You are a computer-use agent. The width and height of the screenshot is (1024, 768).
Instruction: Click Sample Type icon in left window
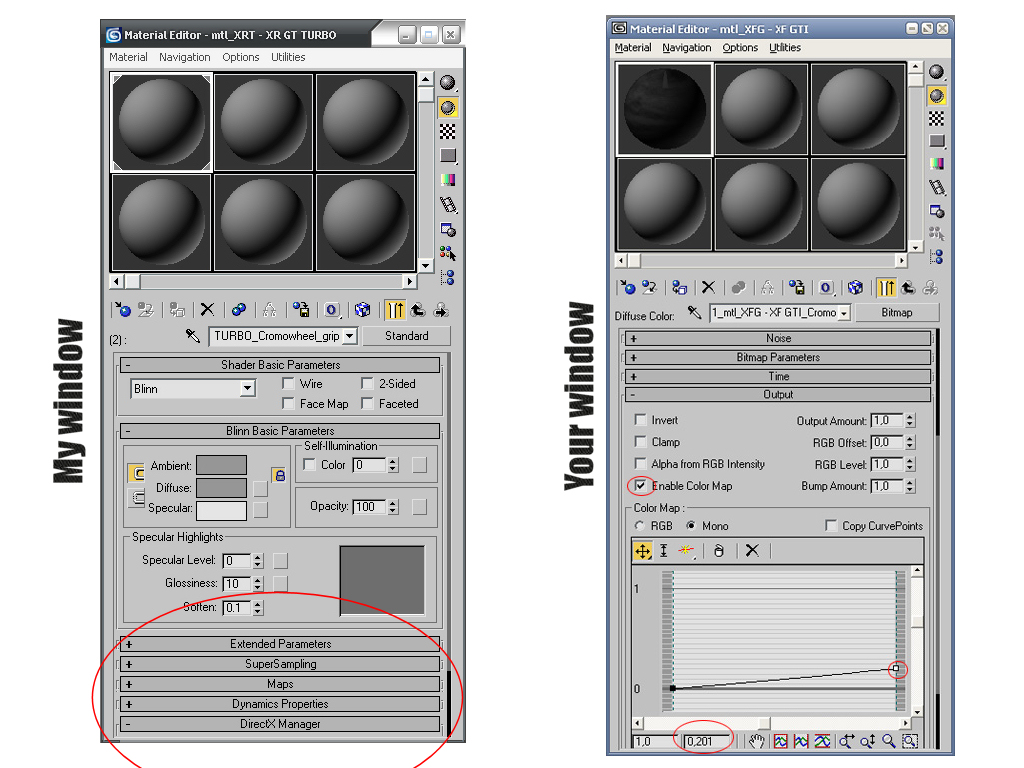[447, 83]
